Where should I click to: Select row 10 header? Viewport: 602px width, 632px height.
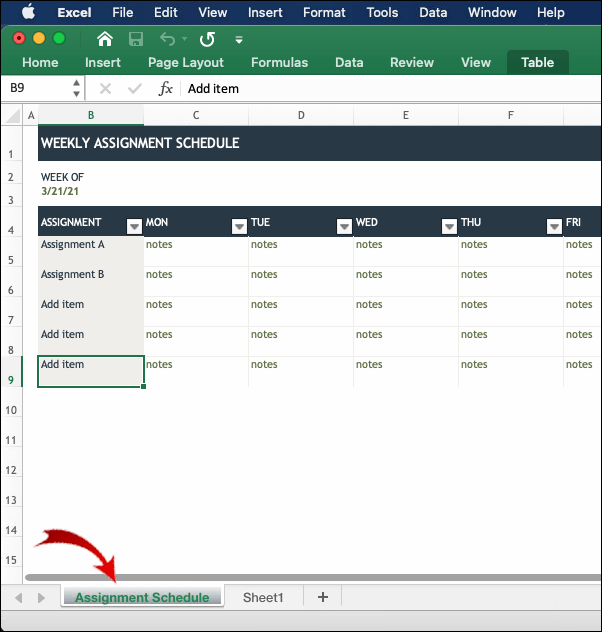pyautogui.click(x=11, y=402)
